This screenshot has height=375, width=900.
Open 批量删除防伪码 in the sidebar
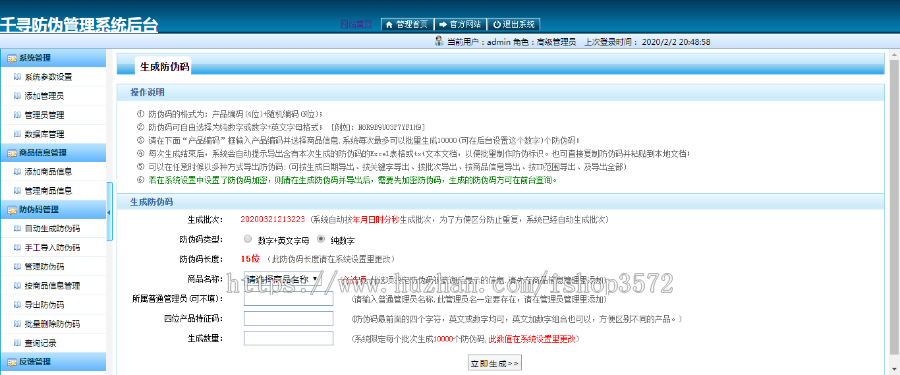tap(52, 323)
